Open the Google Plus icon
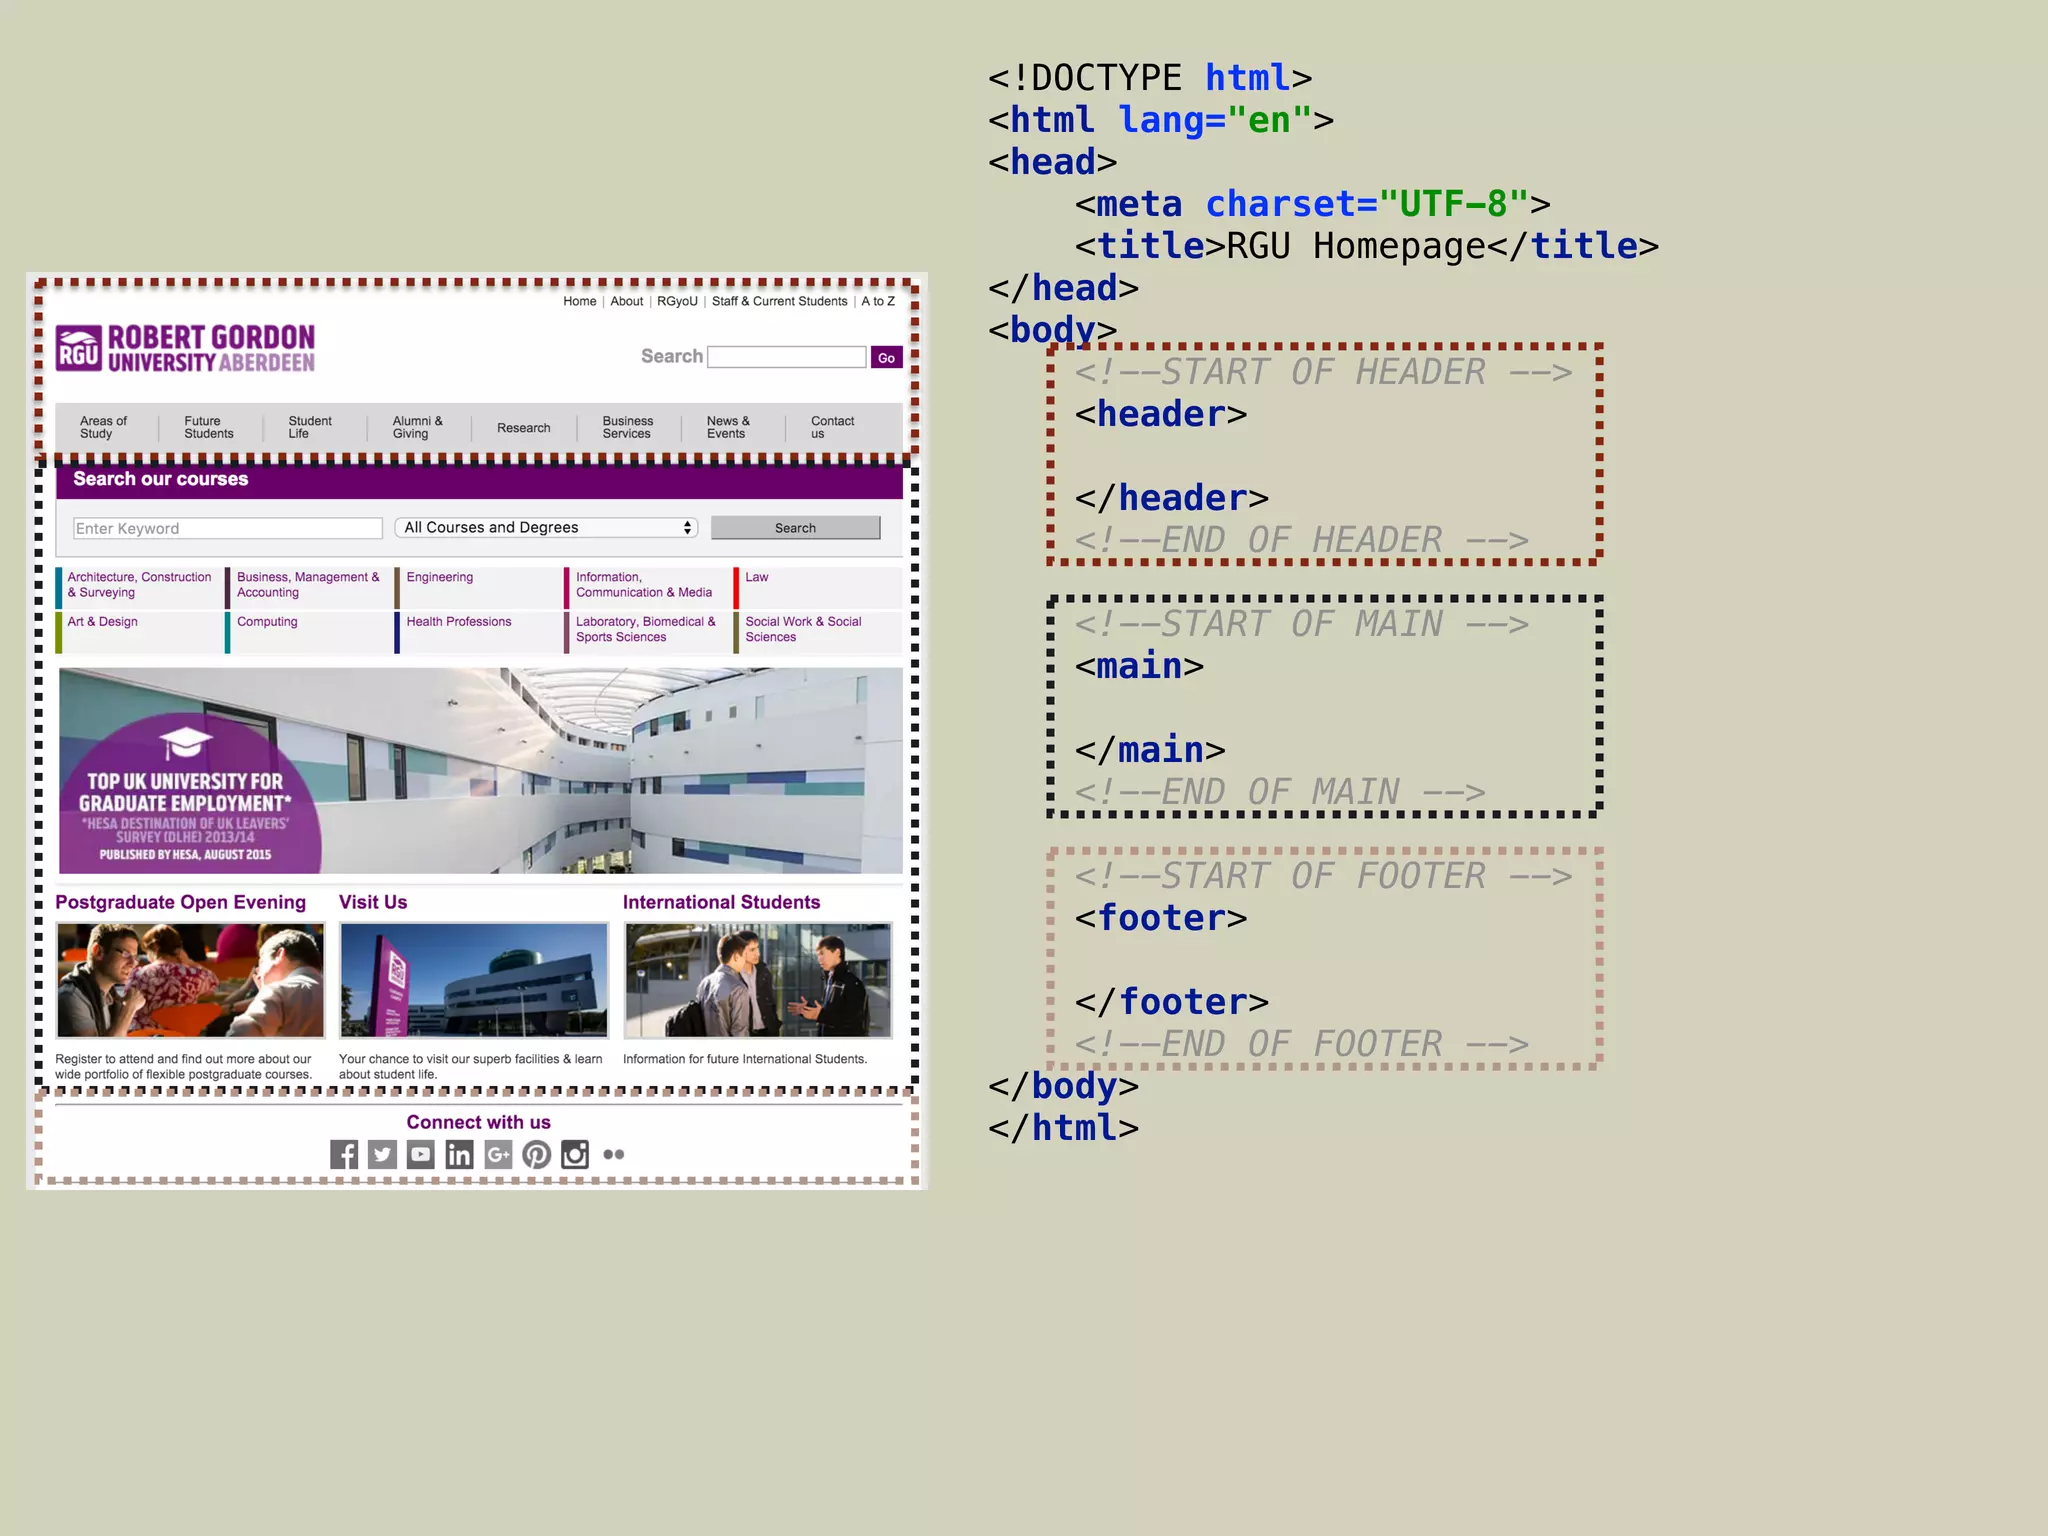 [x=498, y=1155]
